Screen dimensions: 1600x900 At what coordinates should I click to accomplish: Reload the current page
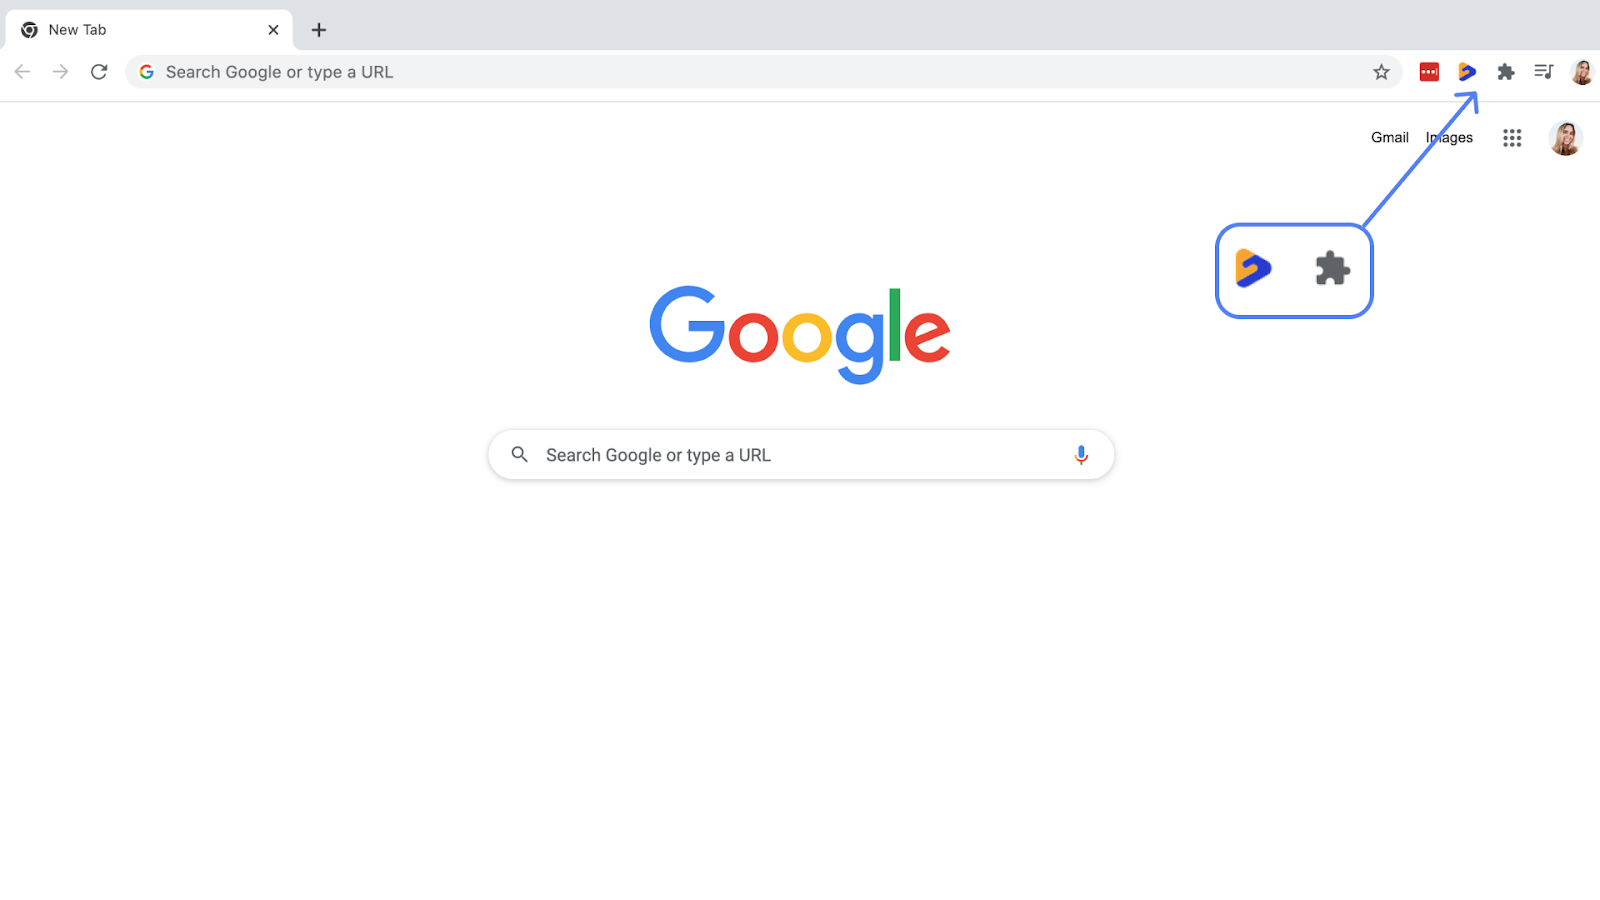pos(99,72)
